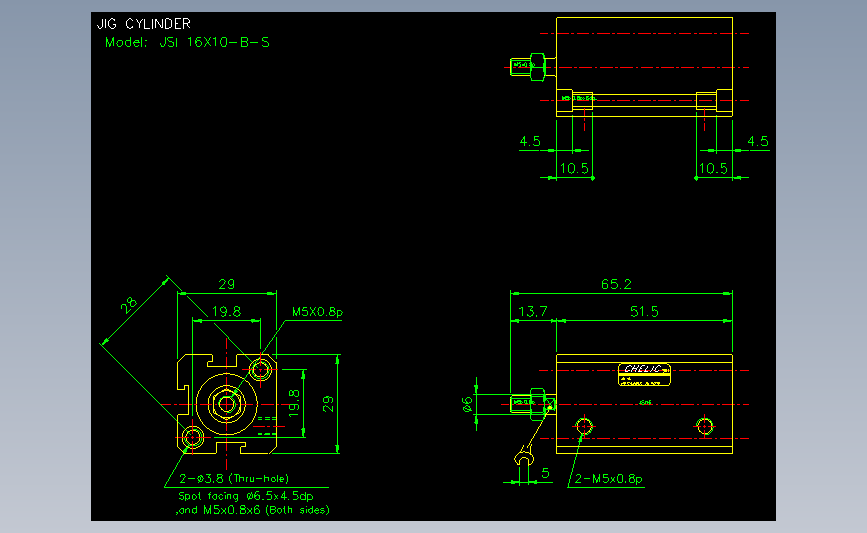Click the diagonal 28 dimension text
This screenshot has height=533, width=867.
128,305
